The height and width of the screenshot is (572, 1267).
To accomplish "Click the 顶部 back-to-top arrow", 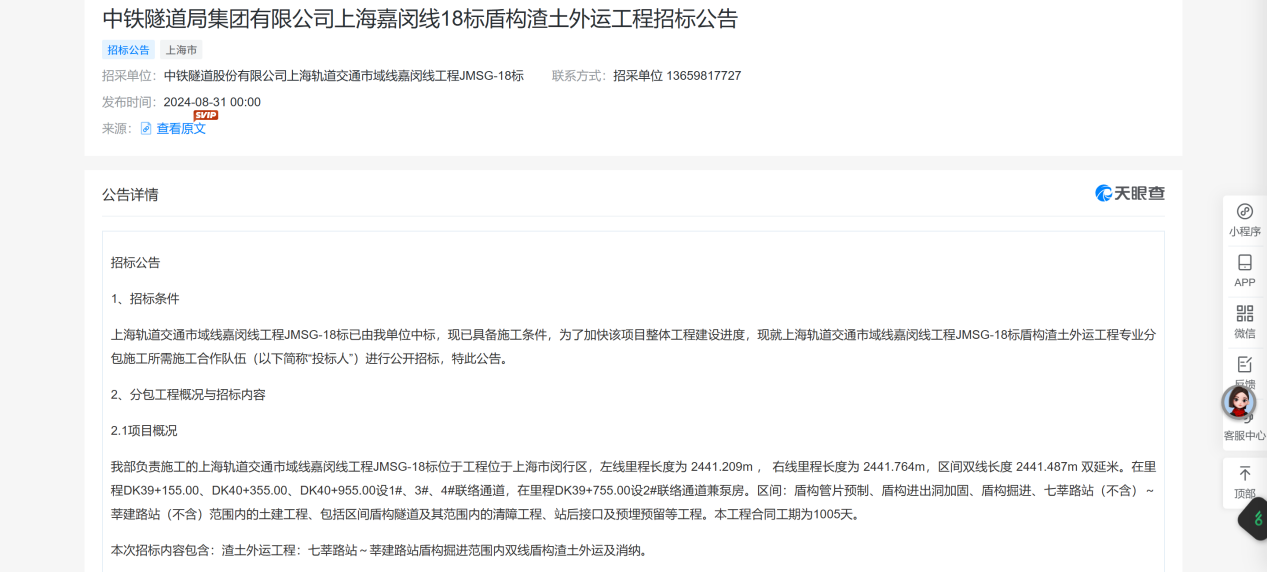I will pos(1245,474).
